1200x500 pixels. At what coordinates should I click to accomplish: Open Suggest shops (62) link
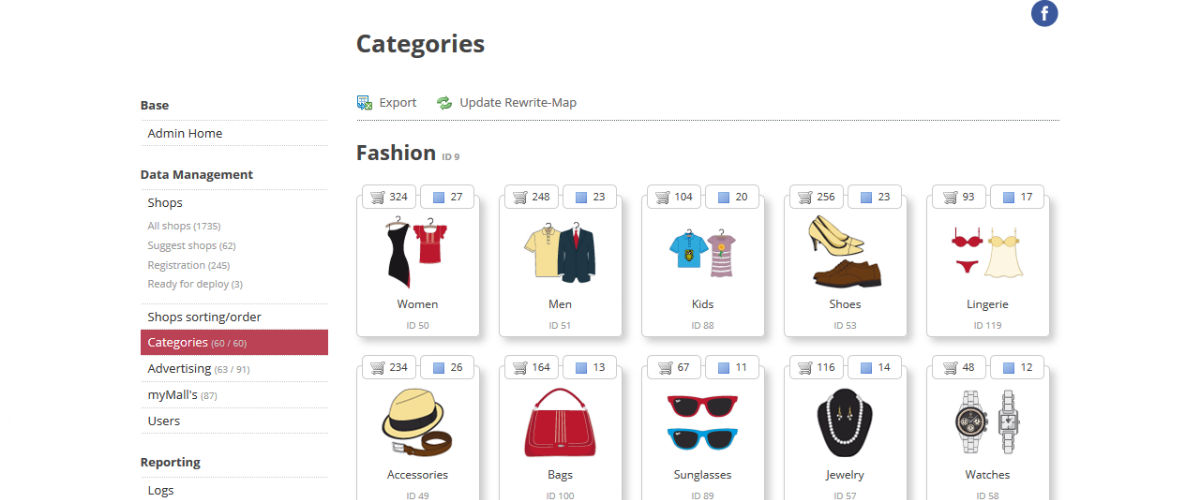click(191, 246)
